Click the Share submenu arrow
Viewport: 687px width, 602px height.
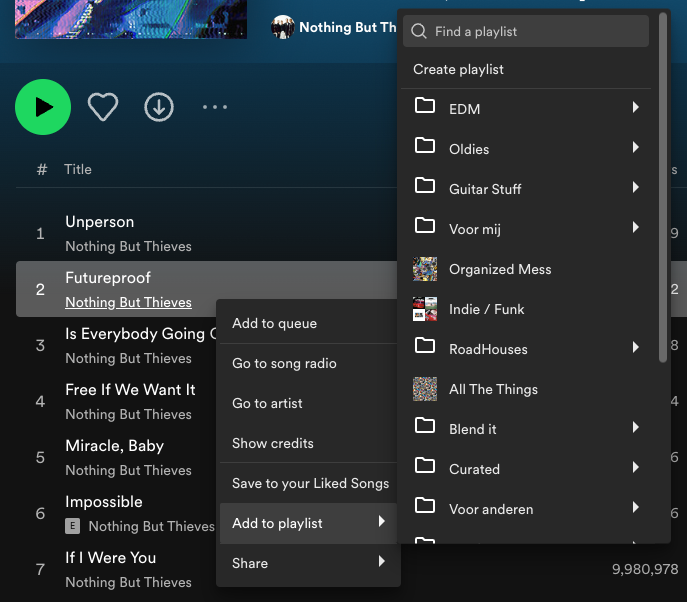[382, 561]
